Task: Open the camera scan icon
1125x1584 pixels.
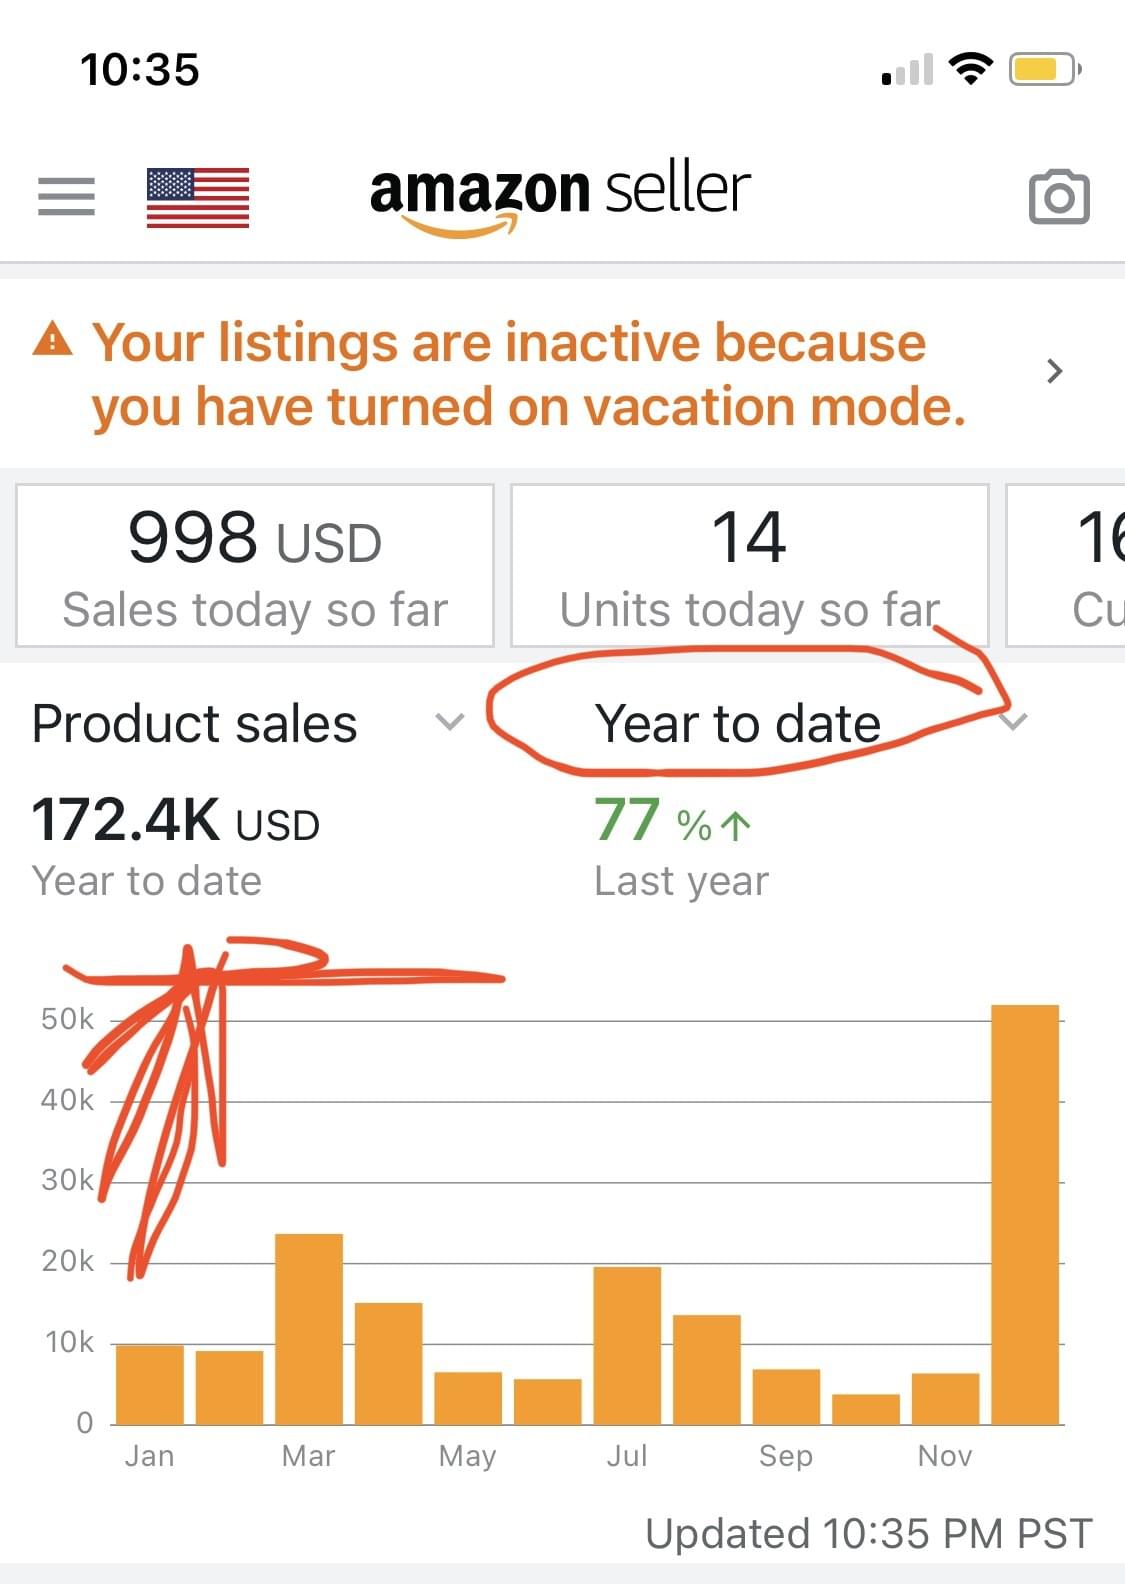Action: [1058, 197]
